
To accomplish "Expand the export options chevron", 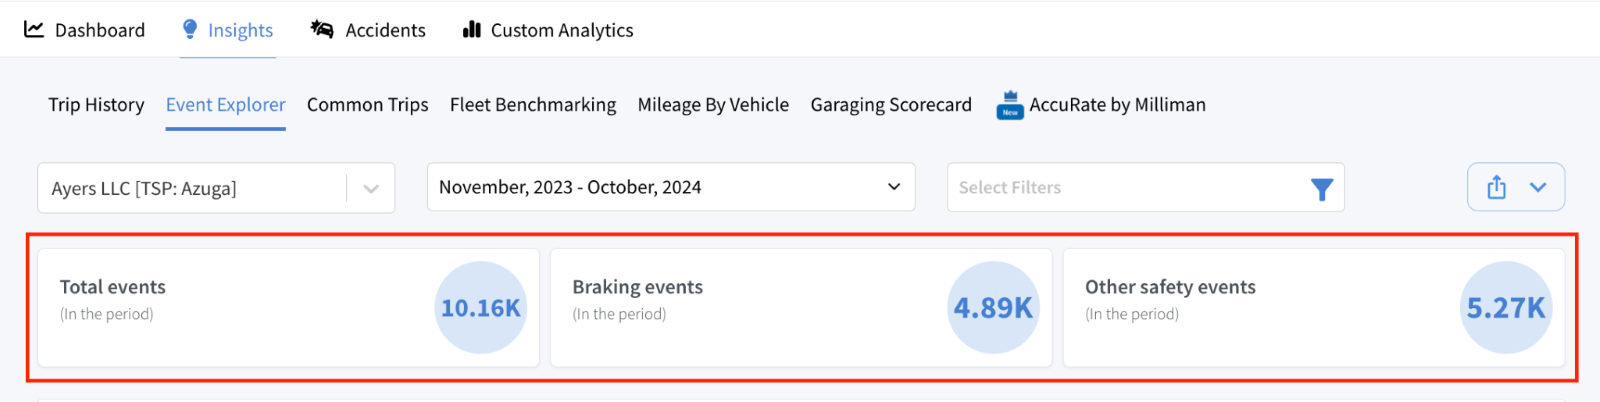I will point(1538,187).
